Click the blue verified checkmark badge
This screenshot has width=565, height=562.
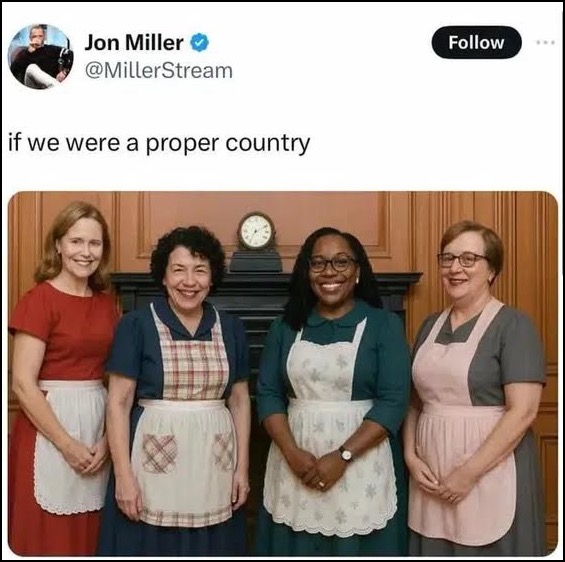pos(199,43)
